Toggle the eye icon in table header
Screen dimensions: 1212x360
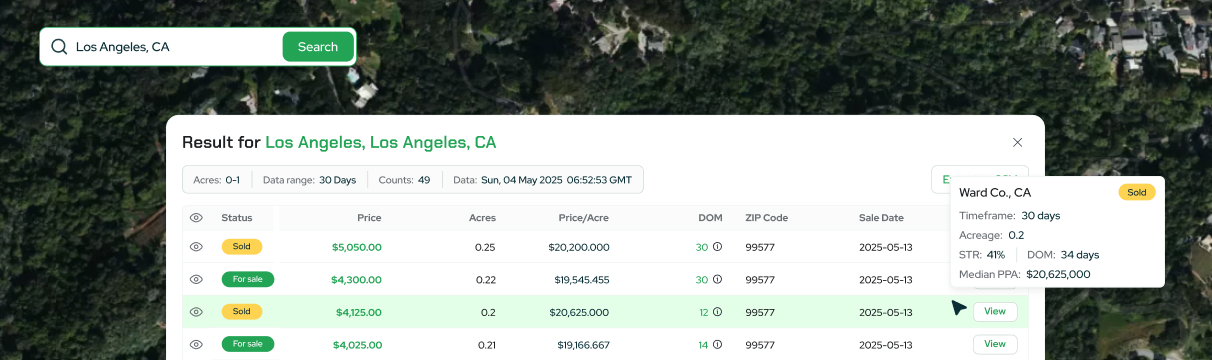click(196, 217)
